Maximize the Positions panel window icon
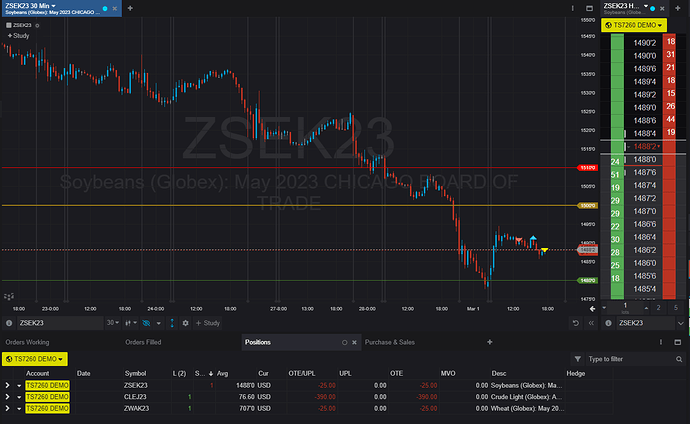Viewport: 690px width, 424px height. click(x=677, y=342)
